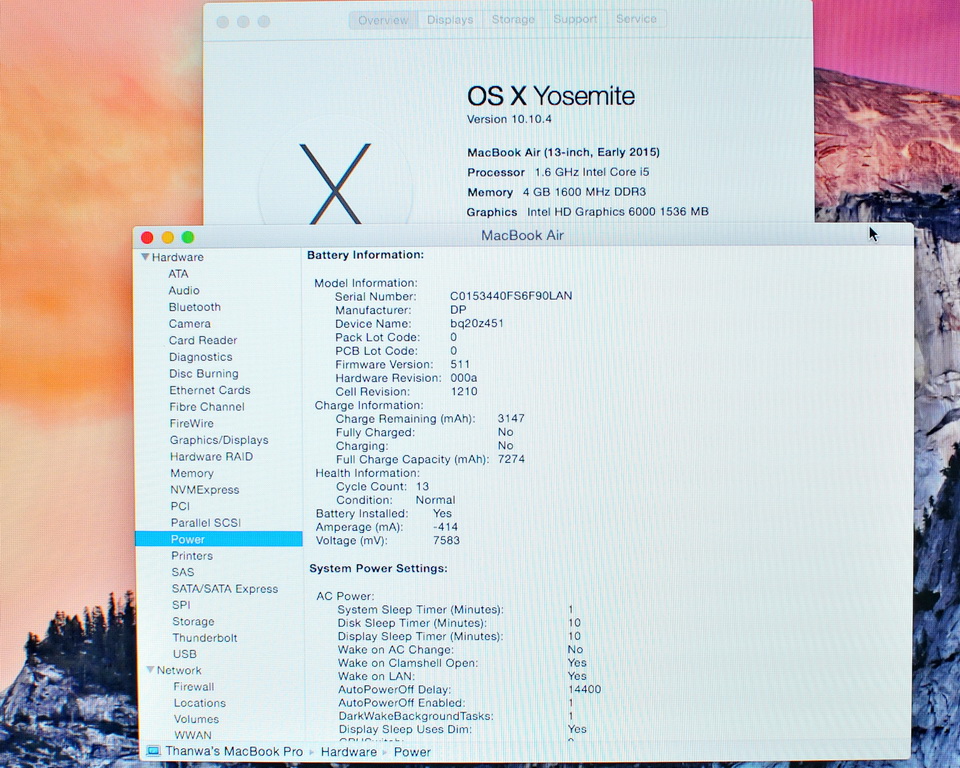Open Memory information in sidebar

(192, 473)
